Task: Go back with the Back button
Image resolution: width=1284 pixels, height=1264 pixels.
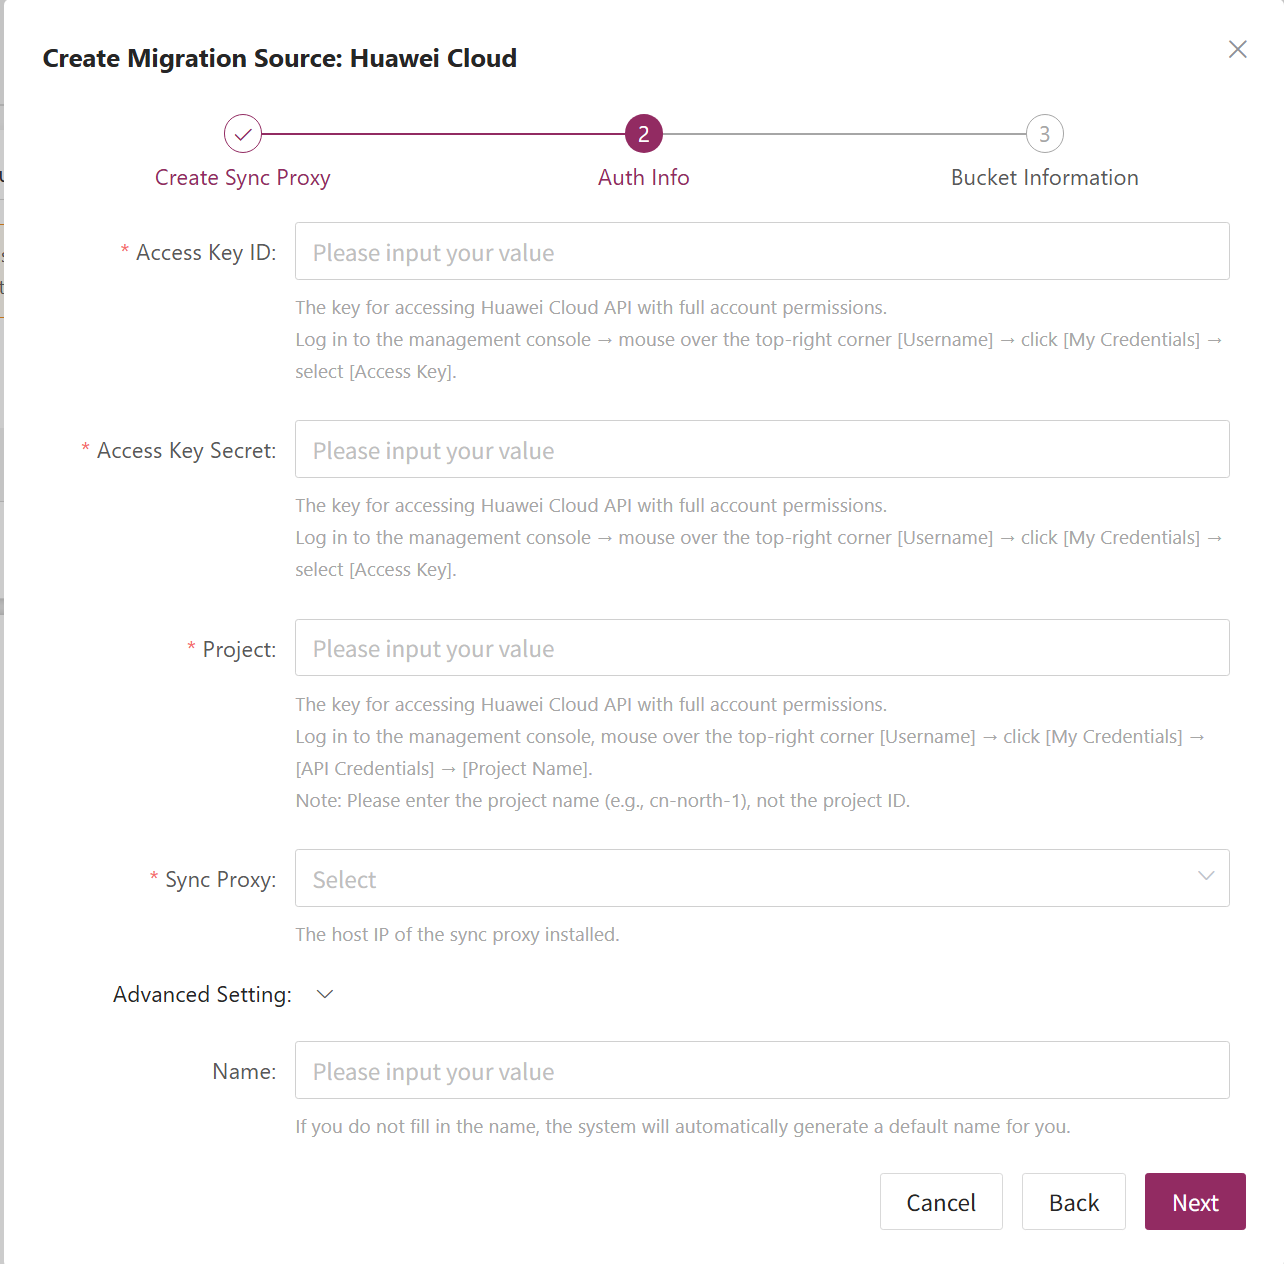Action: pos(1073,1202)
